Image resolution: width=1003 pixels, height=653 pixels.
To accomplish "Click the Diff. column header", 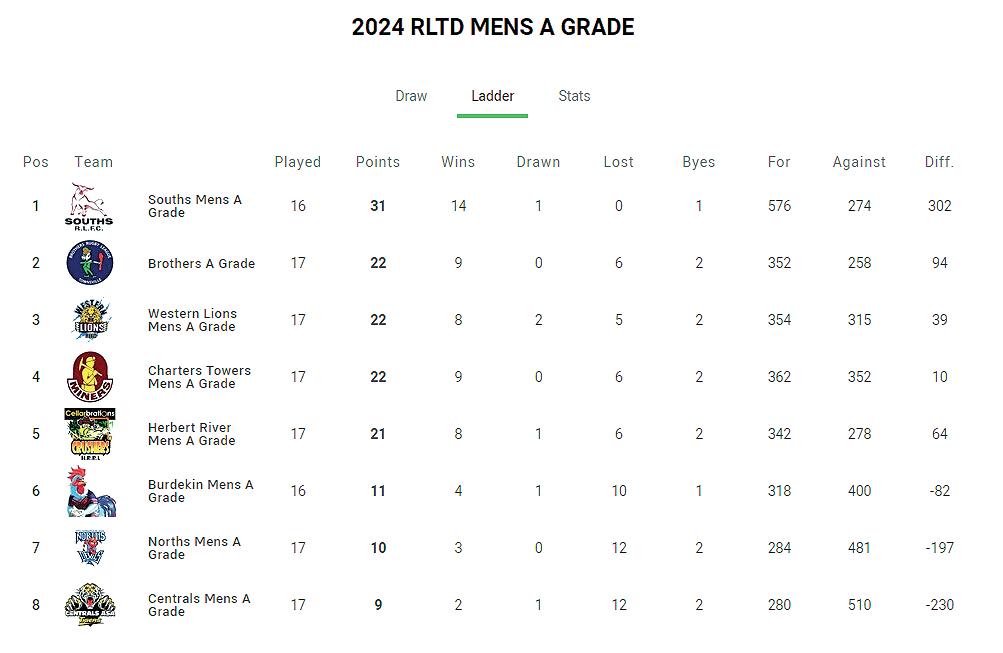I will (x=939, y=162).
